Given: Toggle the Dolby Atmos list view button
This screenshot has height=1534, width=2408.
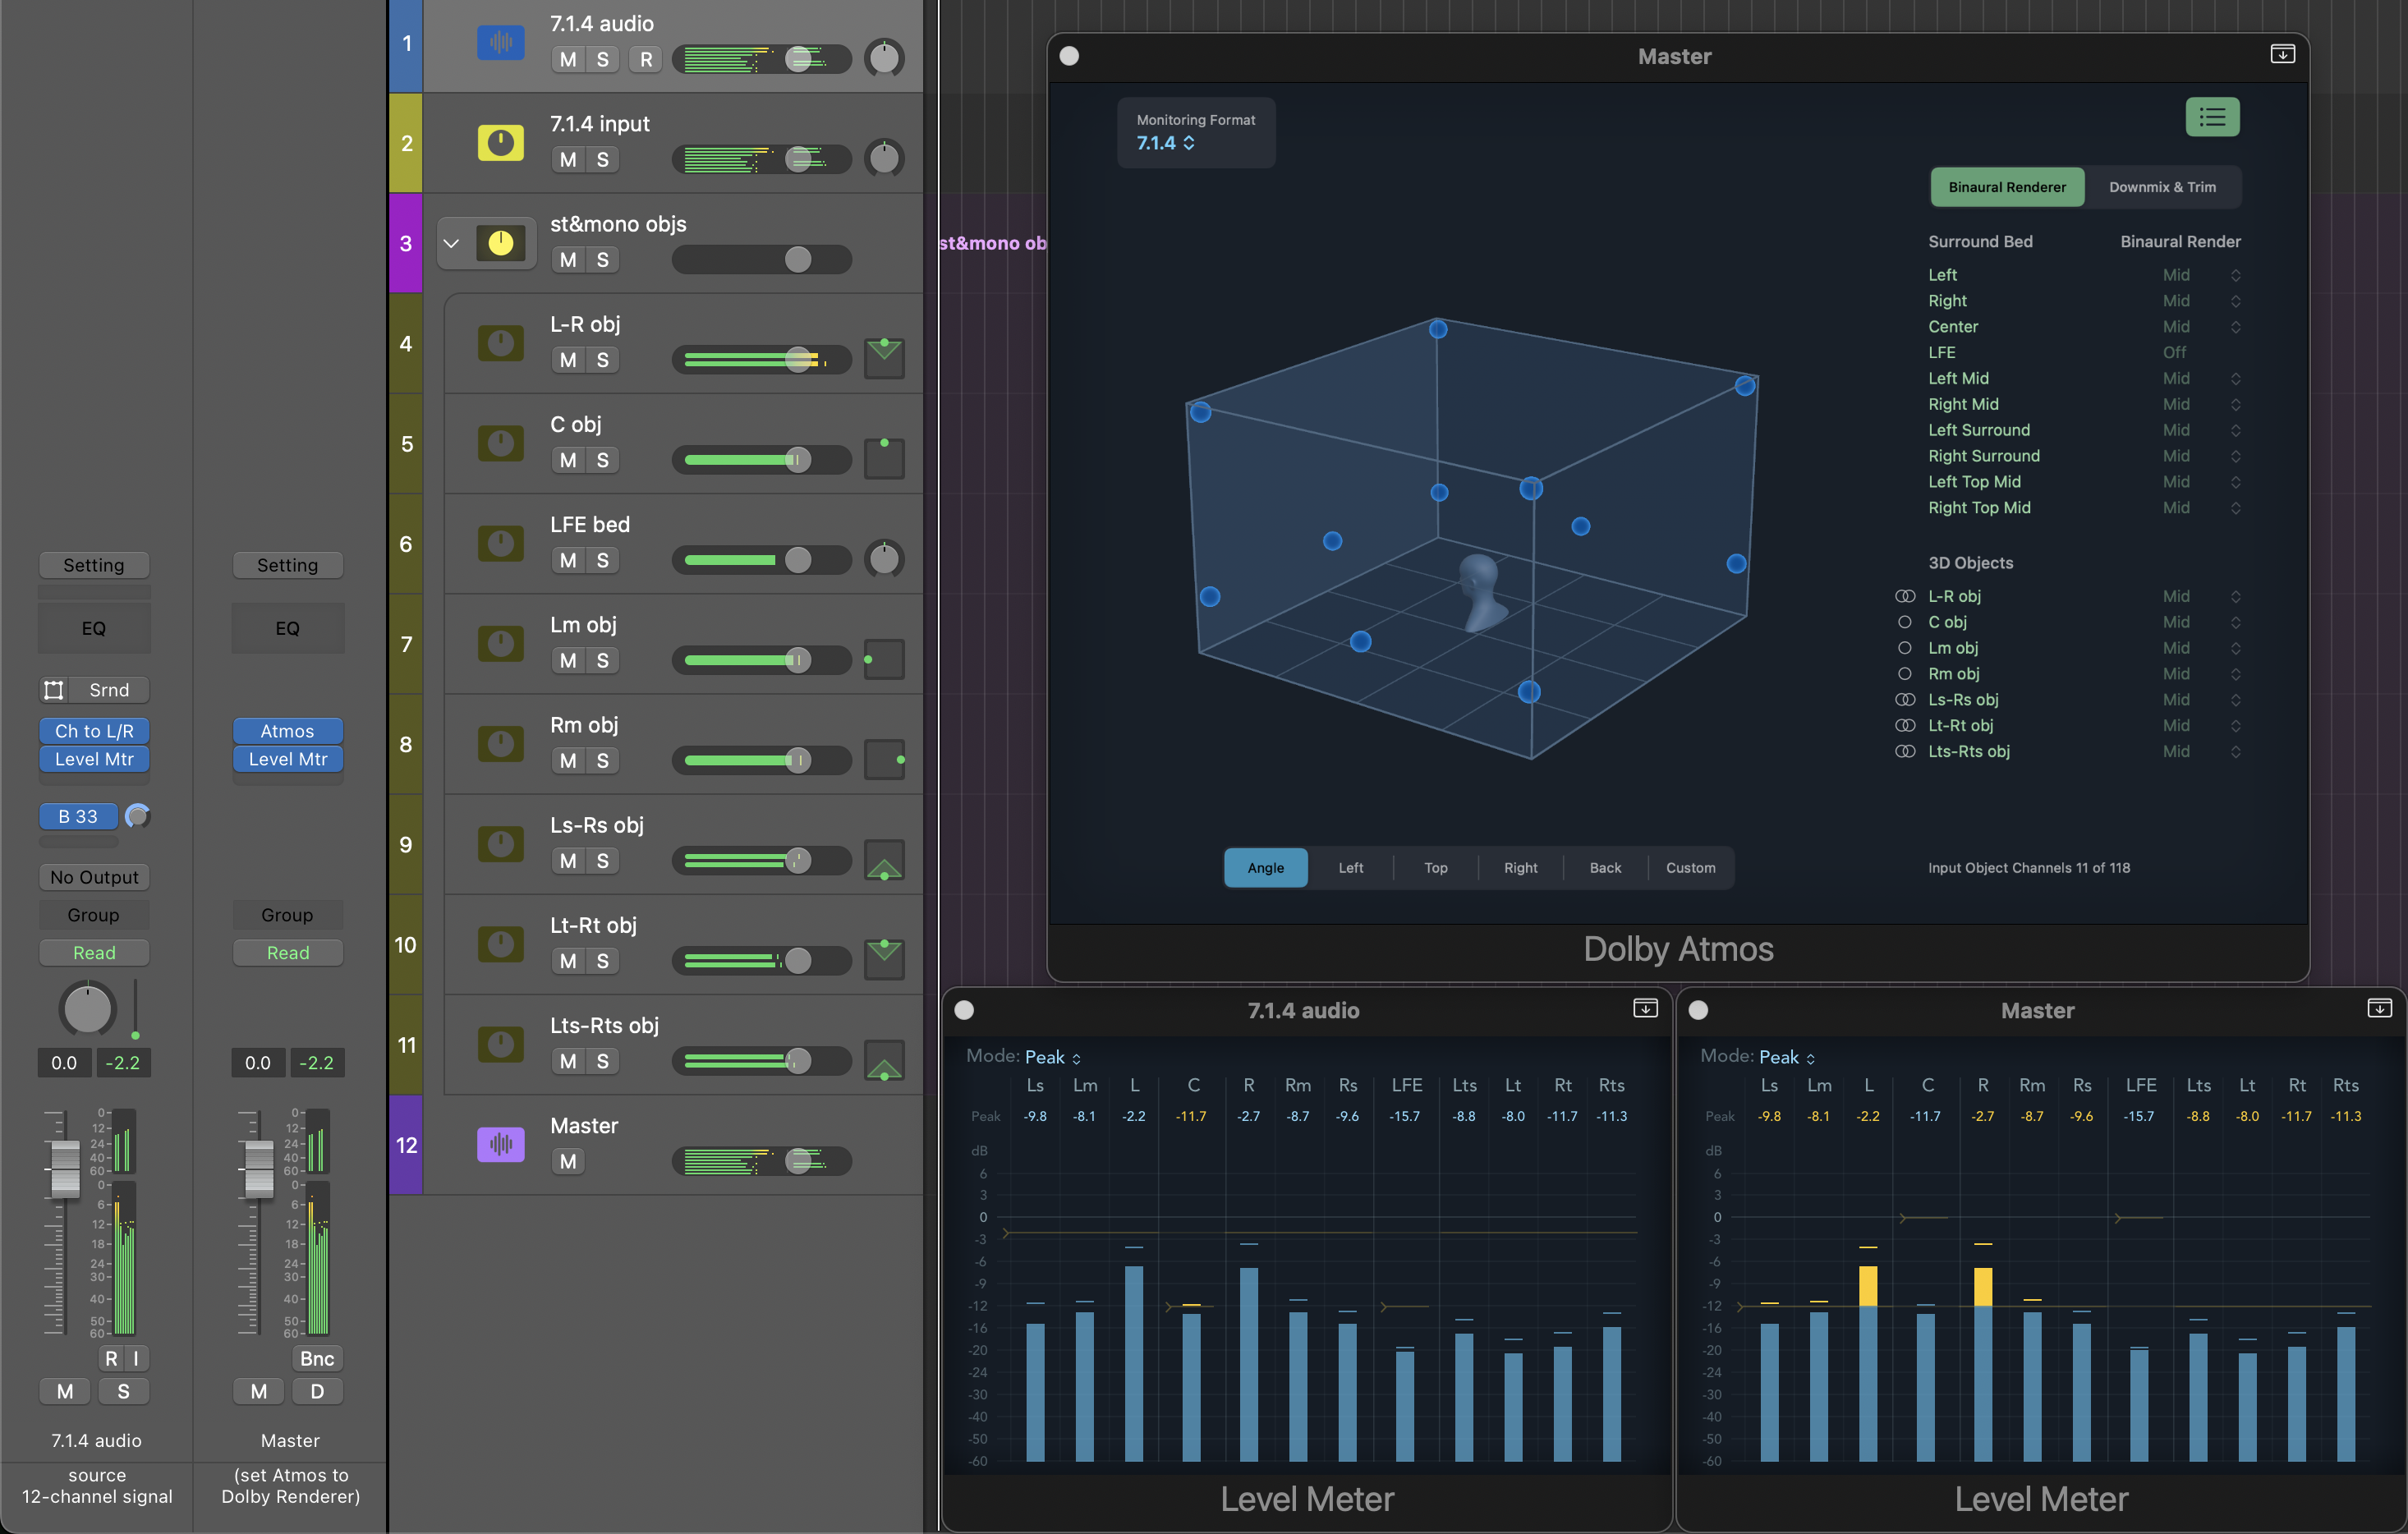Looking at the screenshot, I should click(x=2212, y=117).
